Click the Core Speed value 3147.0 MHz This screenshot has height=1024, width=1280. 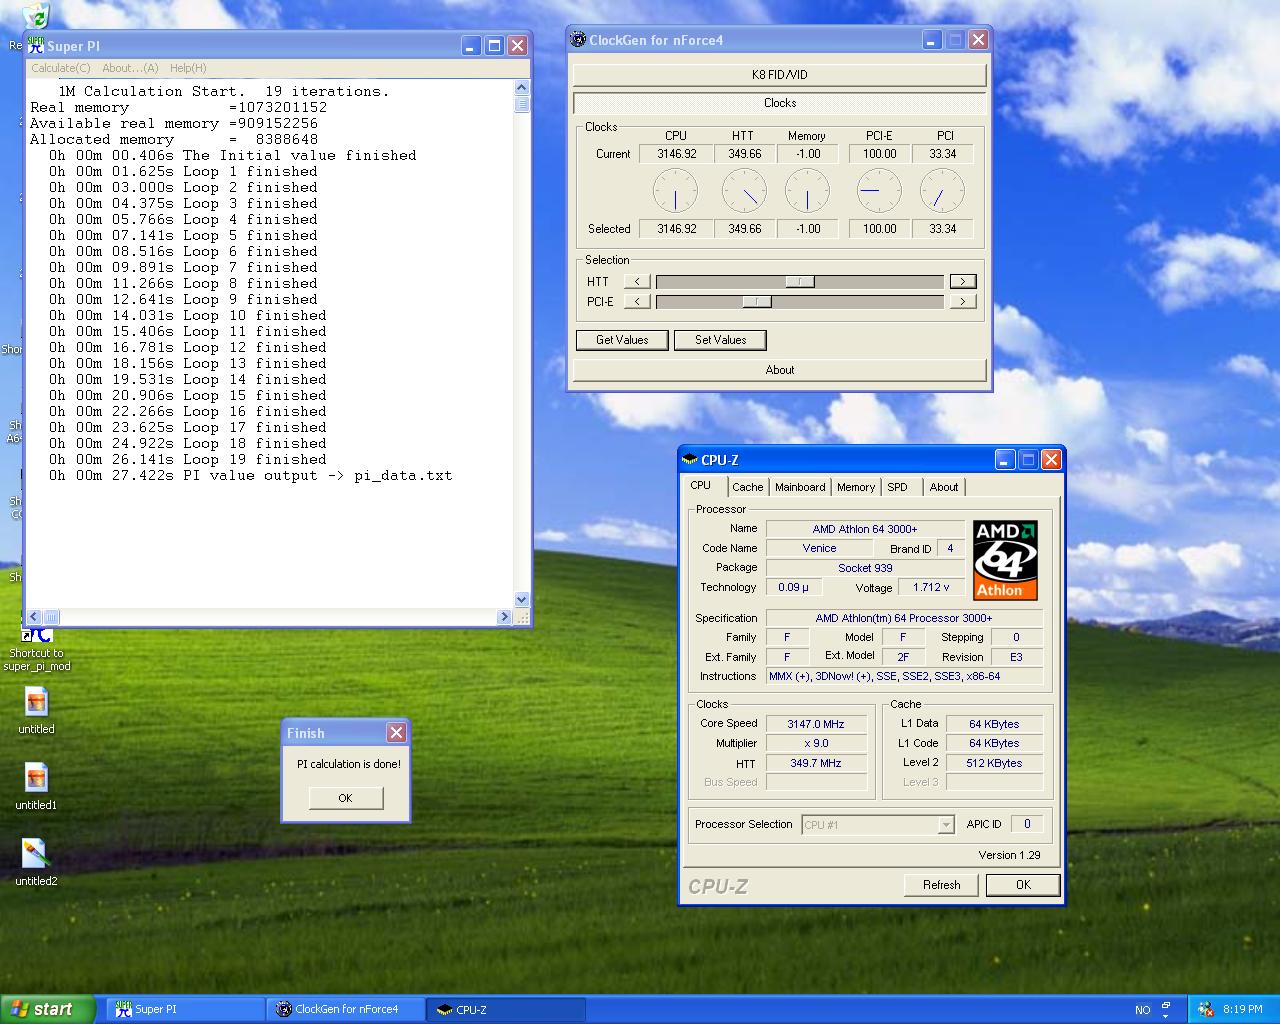816,724
